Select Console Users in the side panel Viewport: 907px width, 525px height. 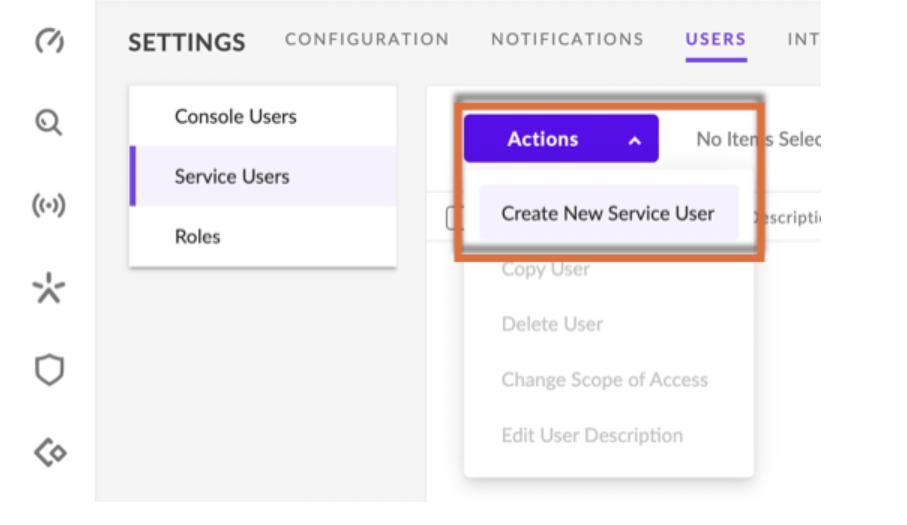235,117
